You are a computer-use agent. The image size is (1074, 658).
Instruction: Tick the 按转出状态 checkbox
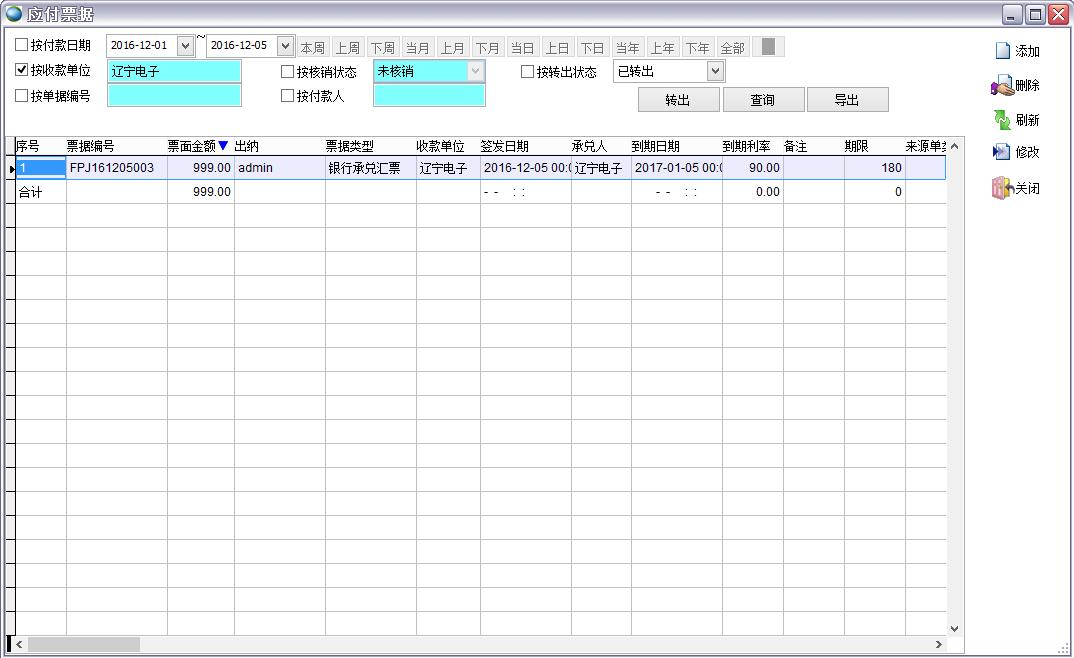[x=528, y=71]
